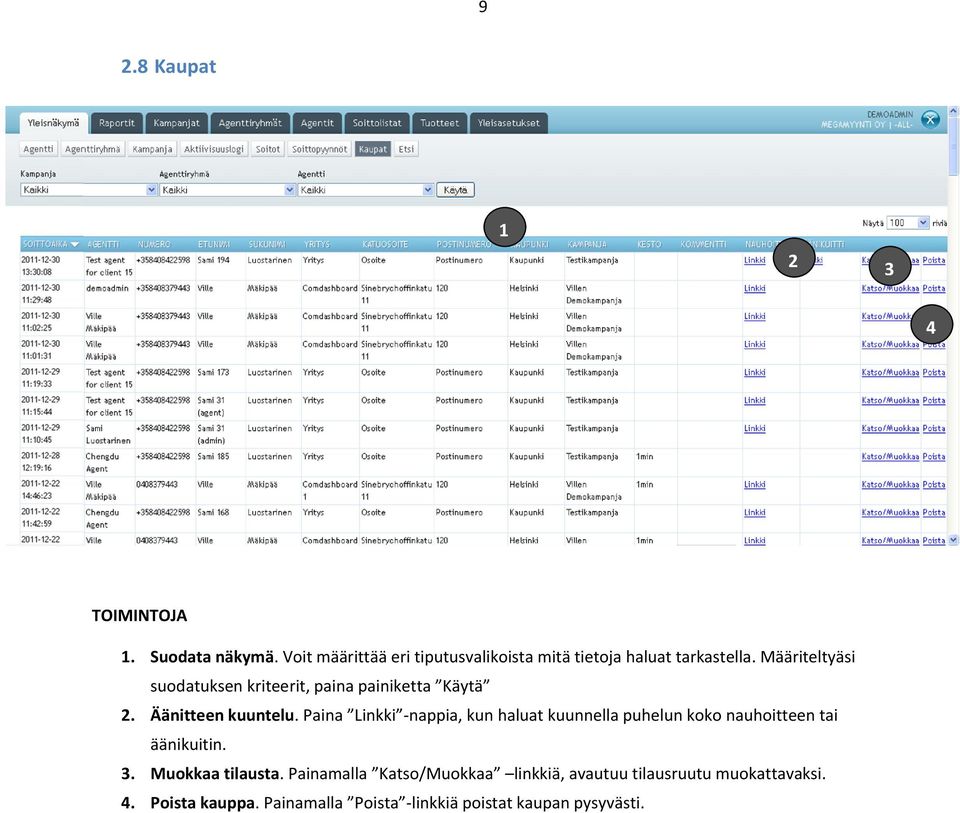Delete the 13:30:08 sale with Poista

coord(934,260)
